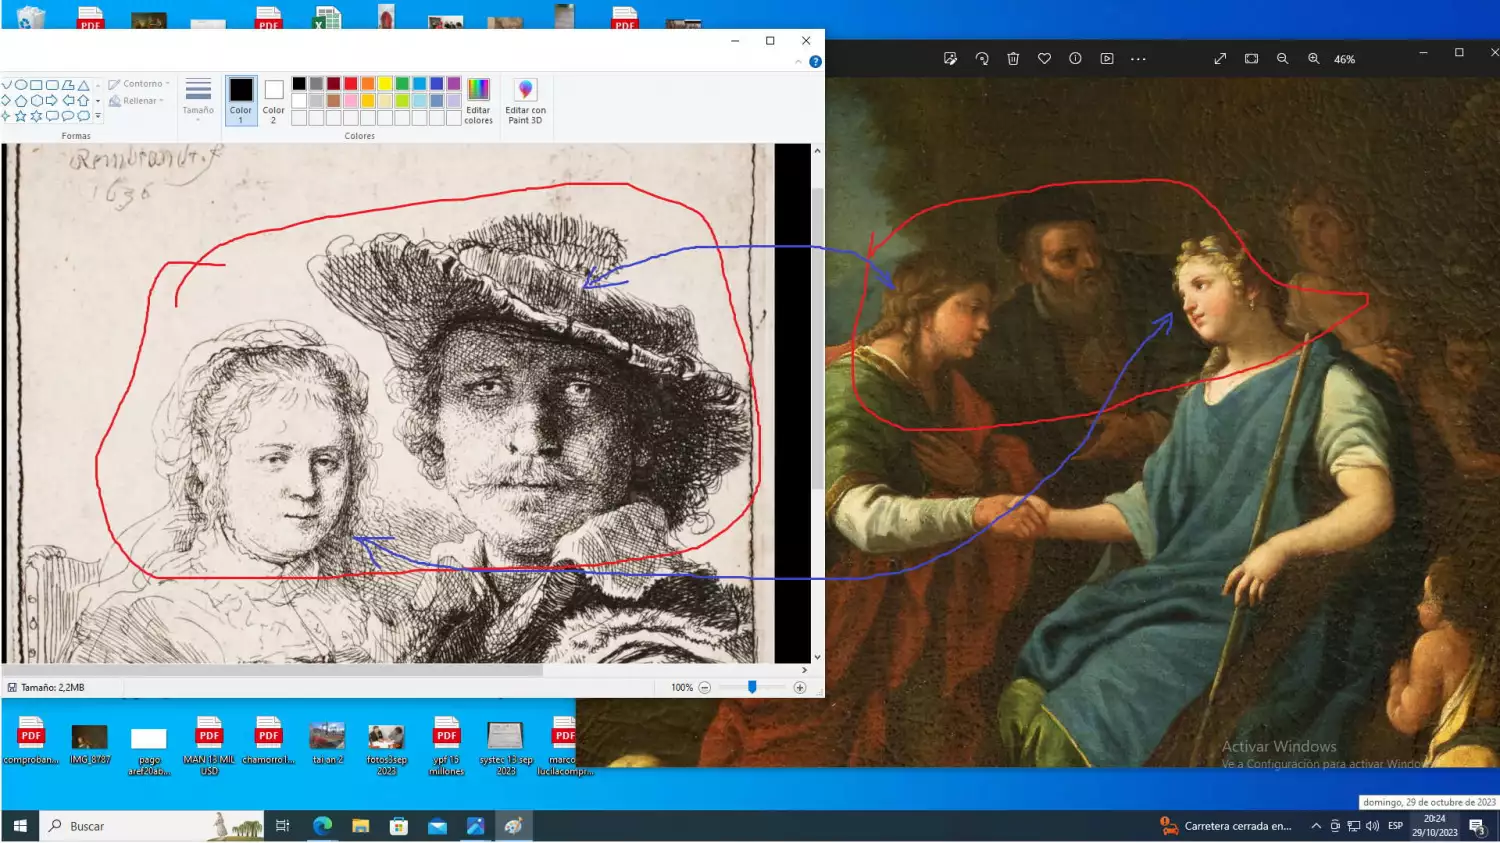Open Task View on taskbar
Image resolution: width=1500 pixels, height=843 pixels.
point(283,826)
